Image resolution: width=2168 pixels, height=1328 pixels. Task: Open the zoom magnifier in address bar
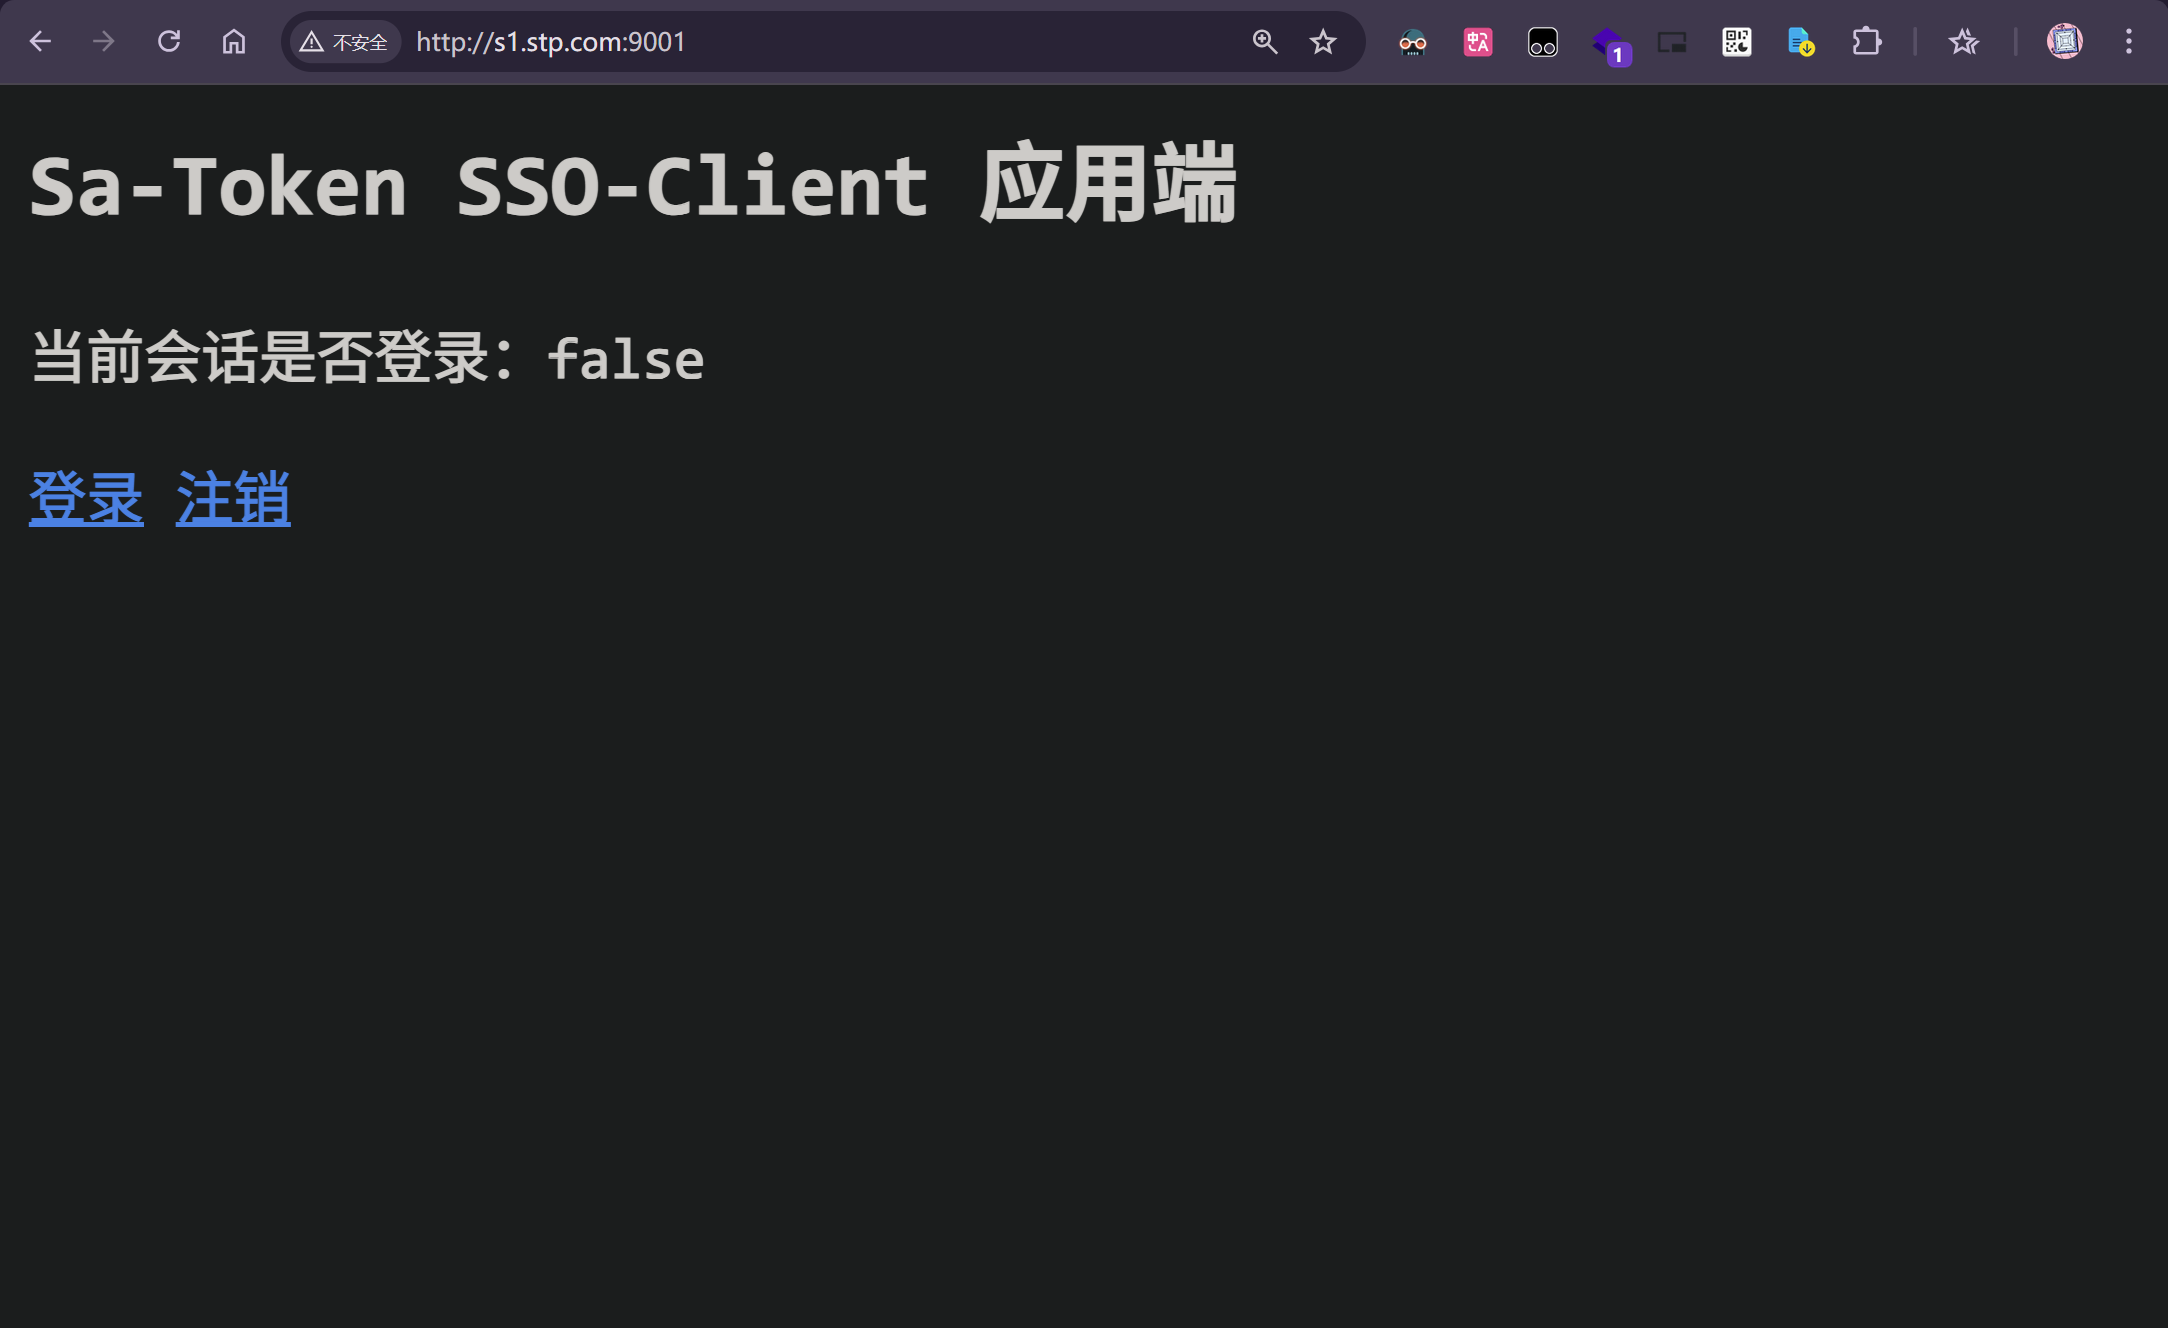tap(1265, 42)
